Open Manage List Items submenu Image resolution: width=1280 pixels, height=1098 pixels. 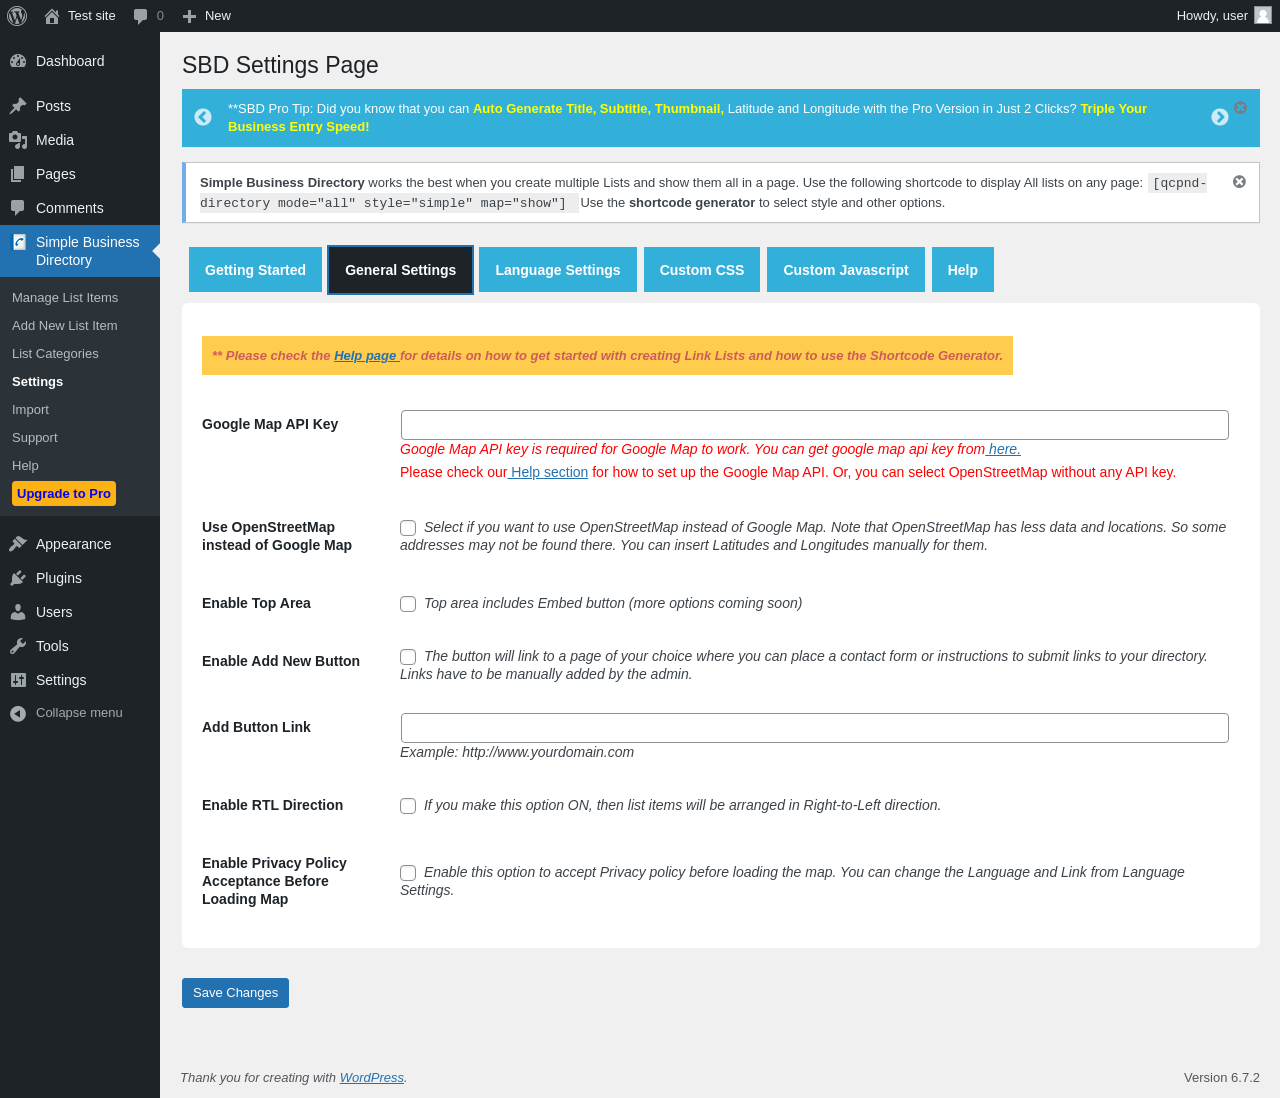tap(65, 298)
